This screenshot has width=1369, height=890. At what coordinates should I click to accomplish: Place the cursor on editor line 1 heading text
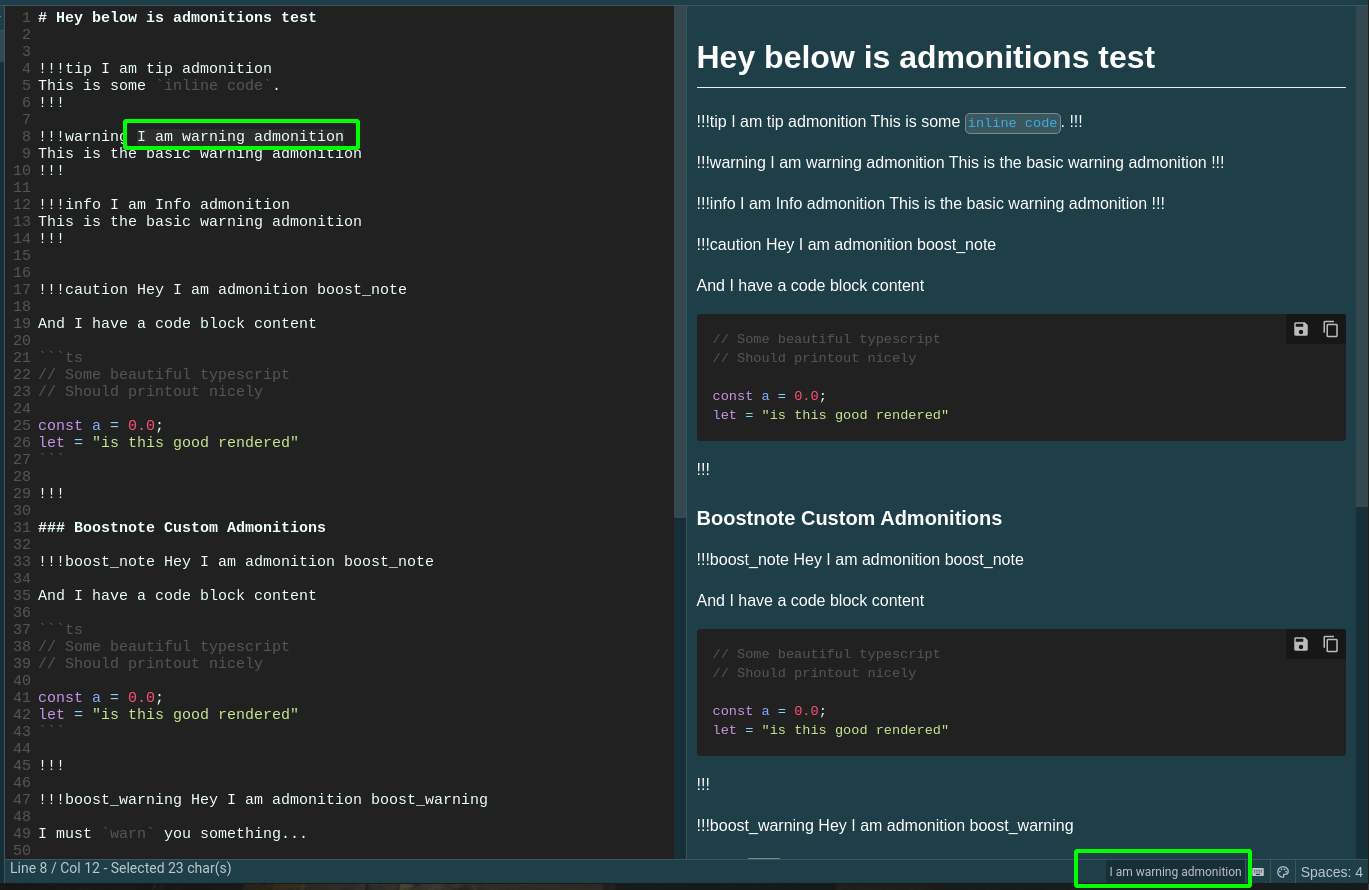(x=177, y=18)
